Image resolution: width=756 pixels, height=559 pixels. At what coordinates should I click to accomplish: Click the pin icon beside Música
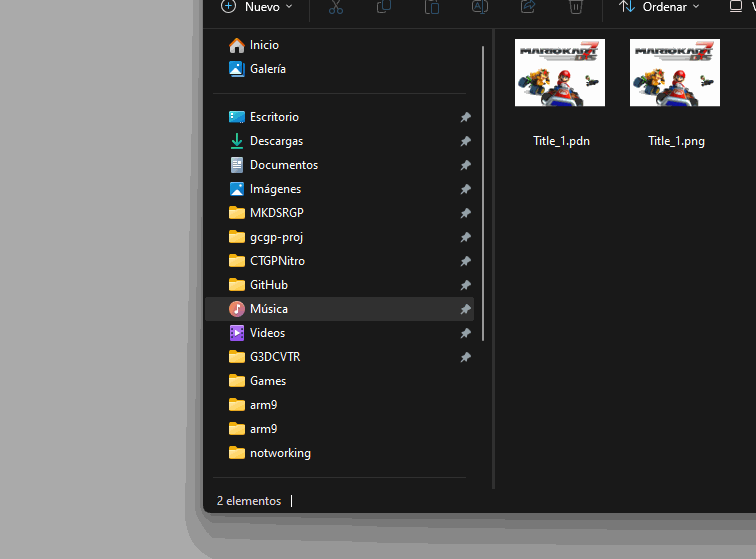(465, 309)
